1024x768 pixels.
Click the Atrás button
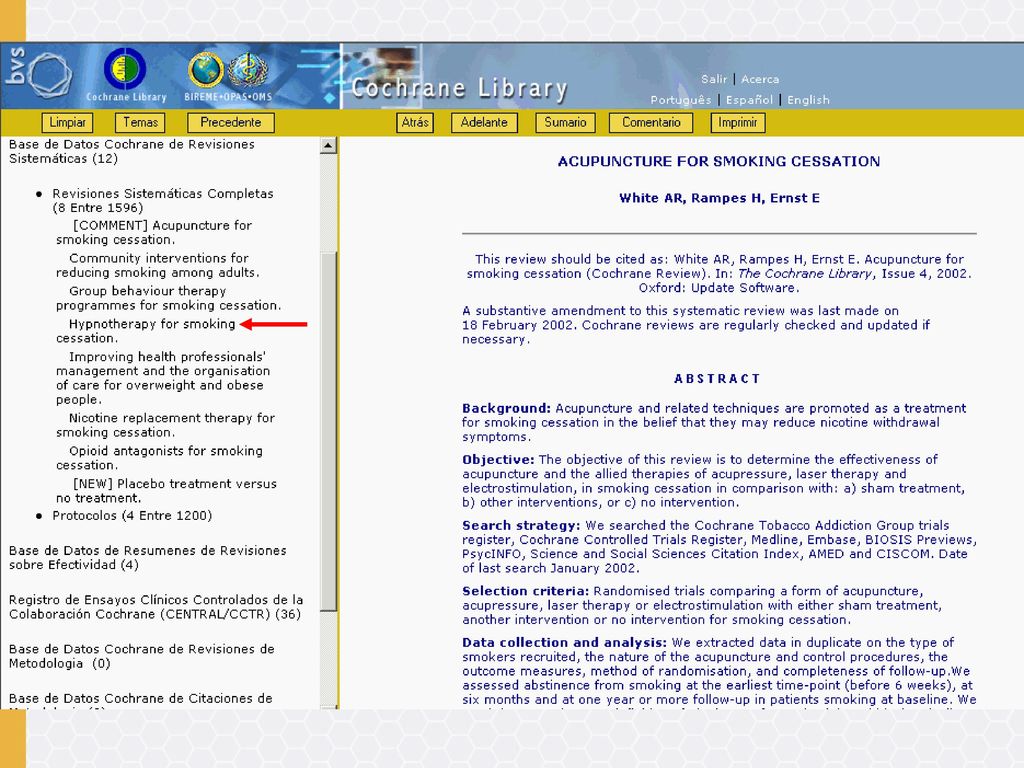tap(415, 122)
